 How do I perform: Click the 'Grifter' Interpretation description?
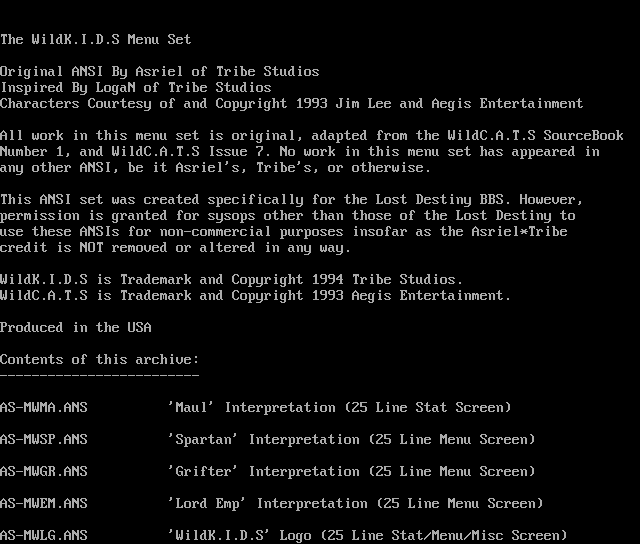tap(352, 472)
